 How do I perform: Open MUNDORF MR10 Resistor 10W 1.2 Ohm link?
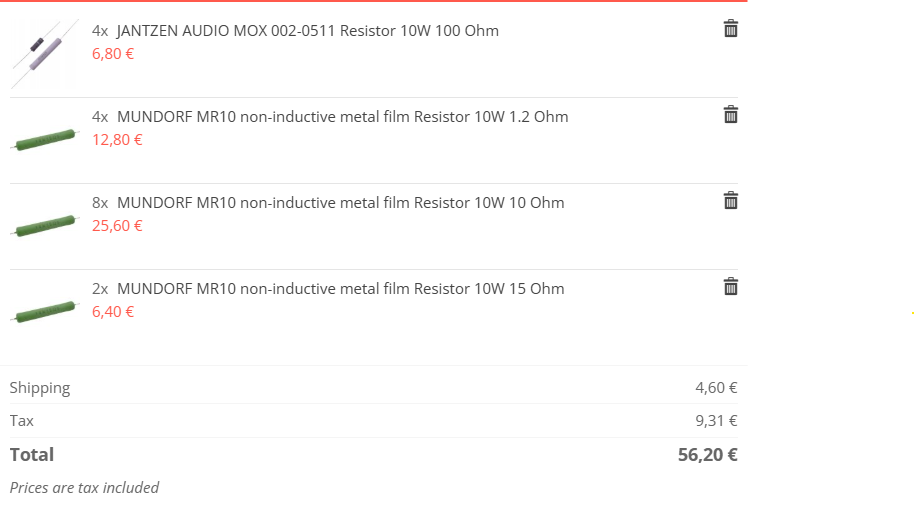(x=342, y=117)
